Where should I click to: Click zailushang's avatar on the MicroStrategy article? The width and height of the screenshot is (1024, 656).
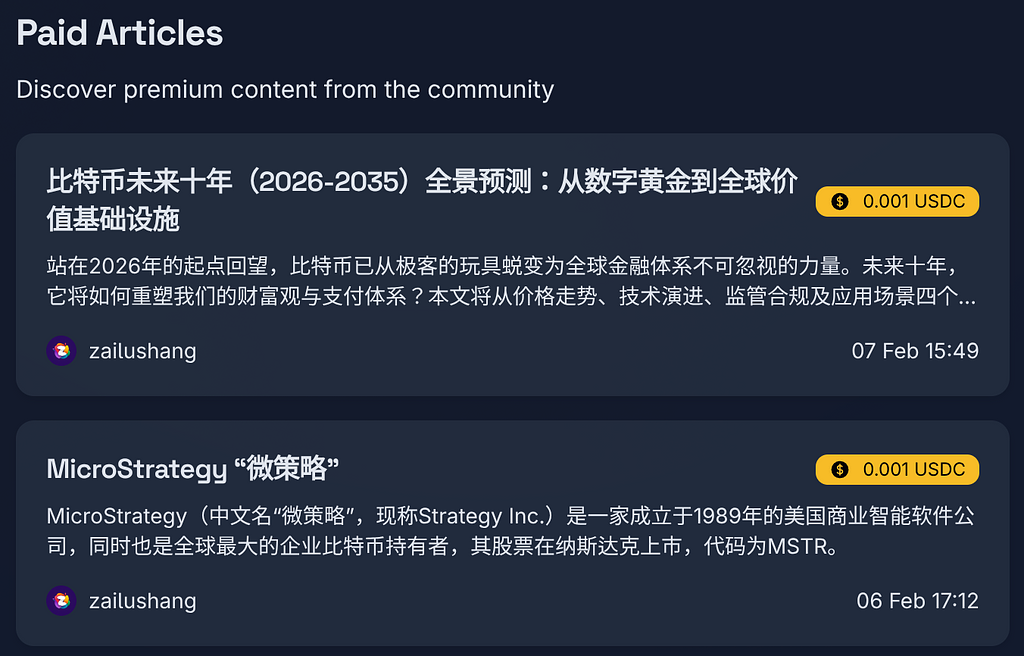click(x=61, y=601)
